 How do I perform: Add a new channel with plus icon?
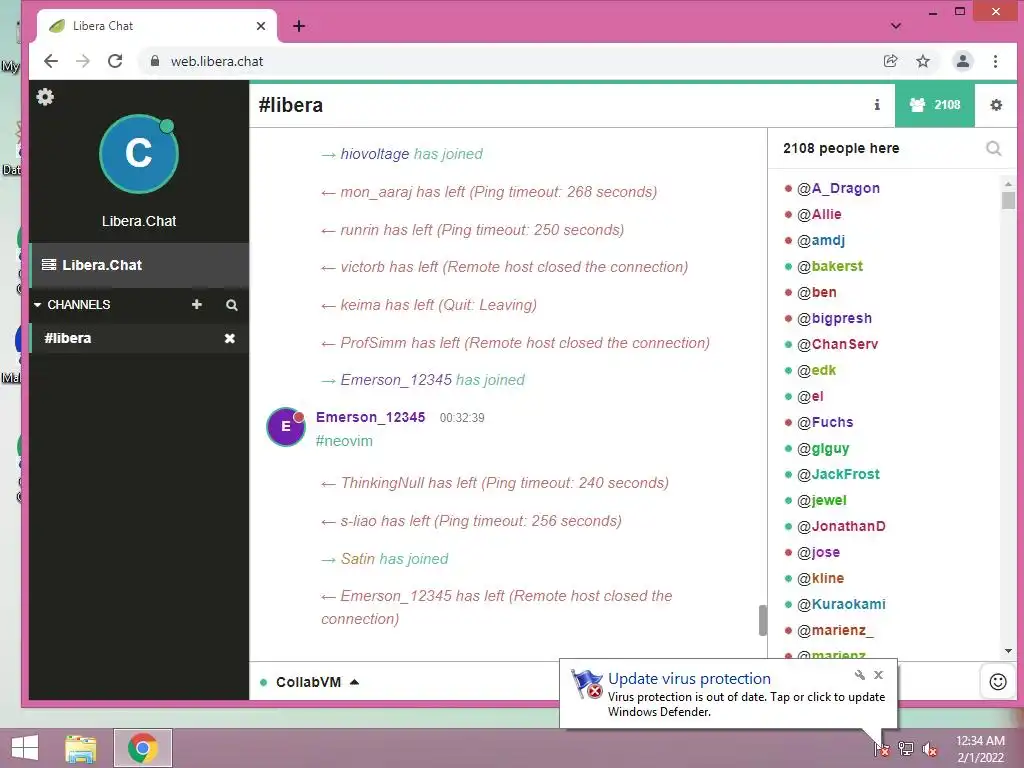coord(197,304)
